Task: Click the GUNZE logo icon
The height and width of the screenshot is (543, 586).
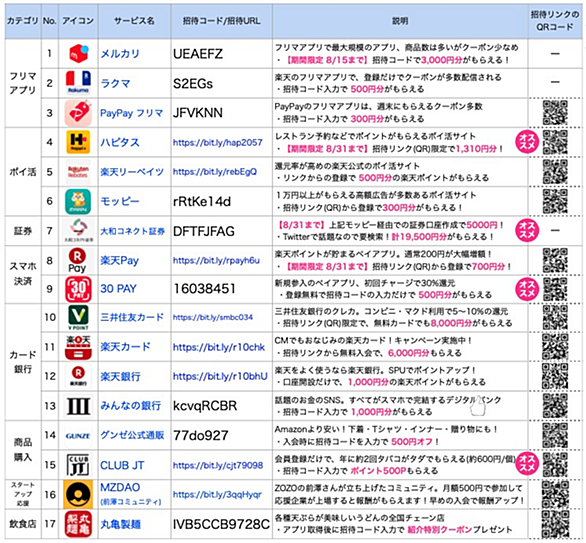Action: [78, 436]
